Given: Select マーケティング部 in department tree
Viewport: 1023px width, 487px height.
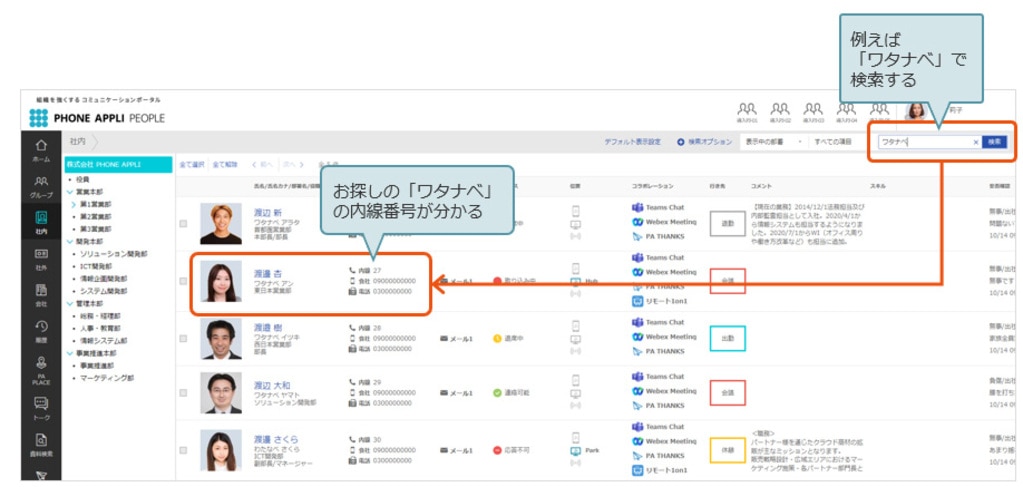Looking at the screenshot, I should coord(107,379).
